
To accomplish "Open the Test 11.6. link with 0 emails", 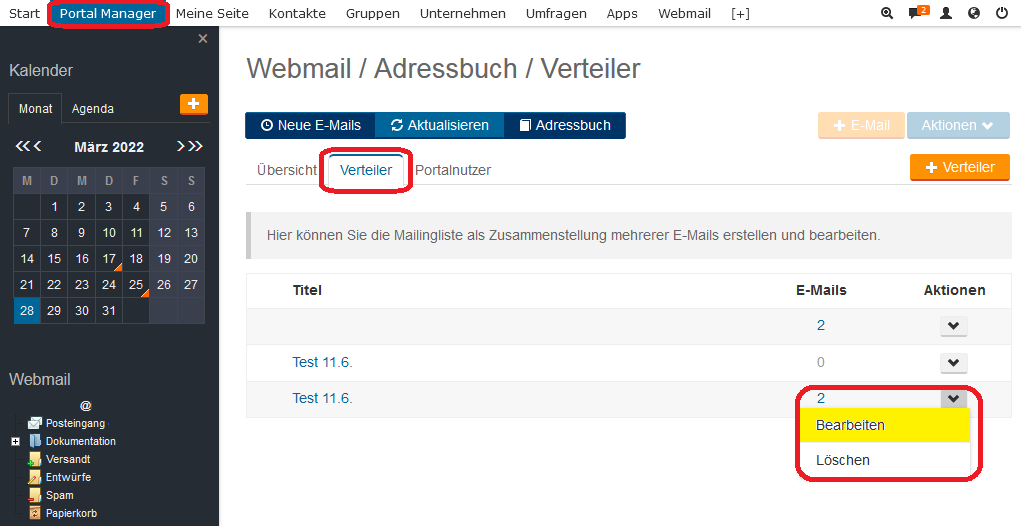I will click(322, 362).
